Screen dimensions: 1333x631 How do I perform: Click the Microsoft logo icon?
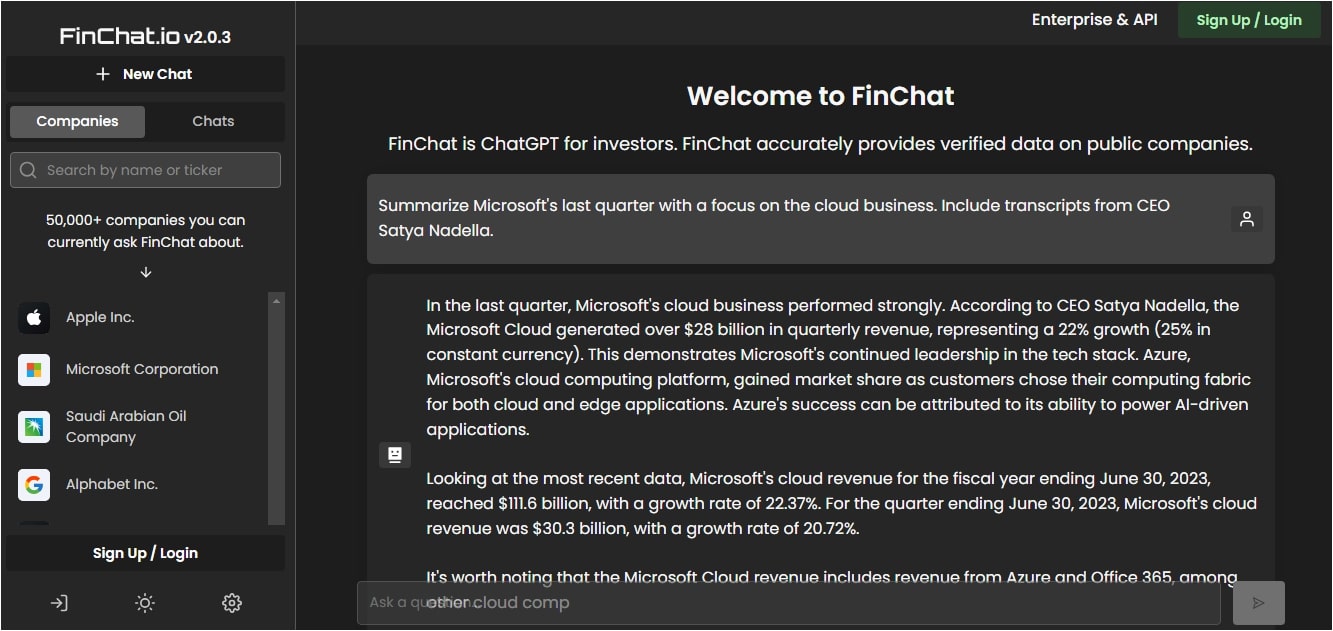click(x=34, y=370)
